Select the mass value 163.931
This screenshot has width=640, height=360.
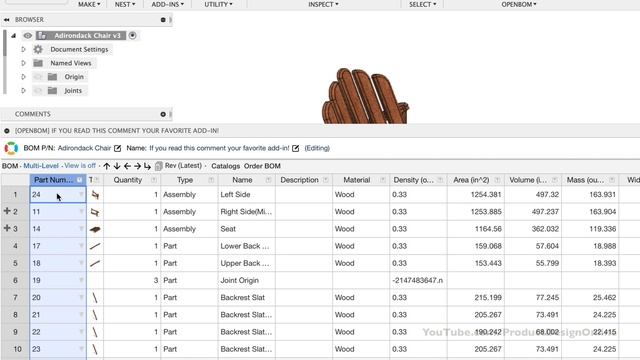(590, 195)
